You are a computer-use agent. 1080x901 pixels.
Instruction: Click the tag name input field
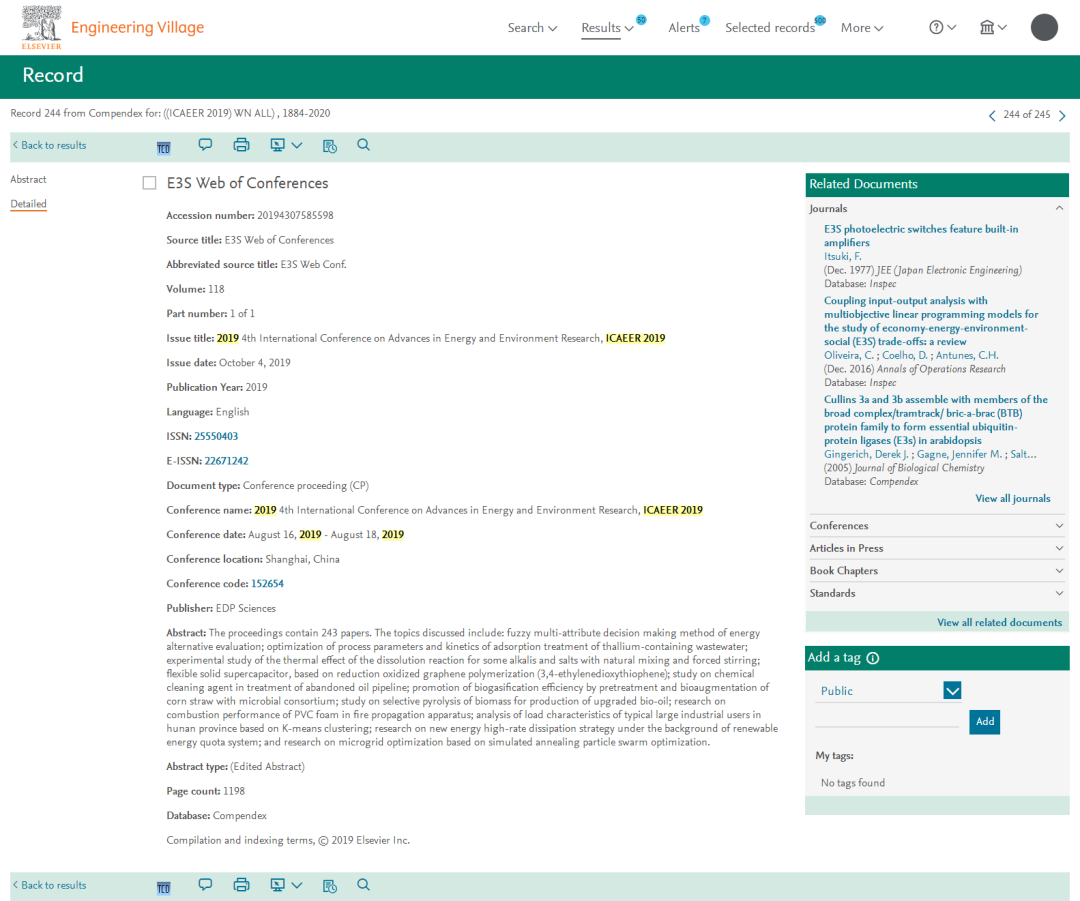[x=886, y=720]
